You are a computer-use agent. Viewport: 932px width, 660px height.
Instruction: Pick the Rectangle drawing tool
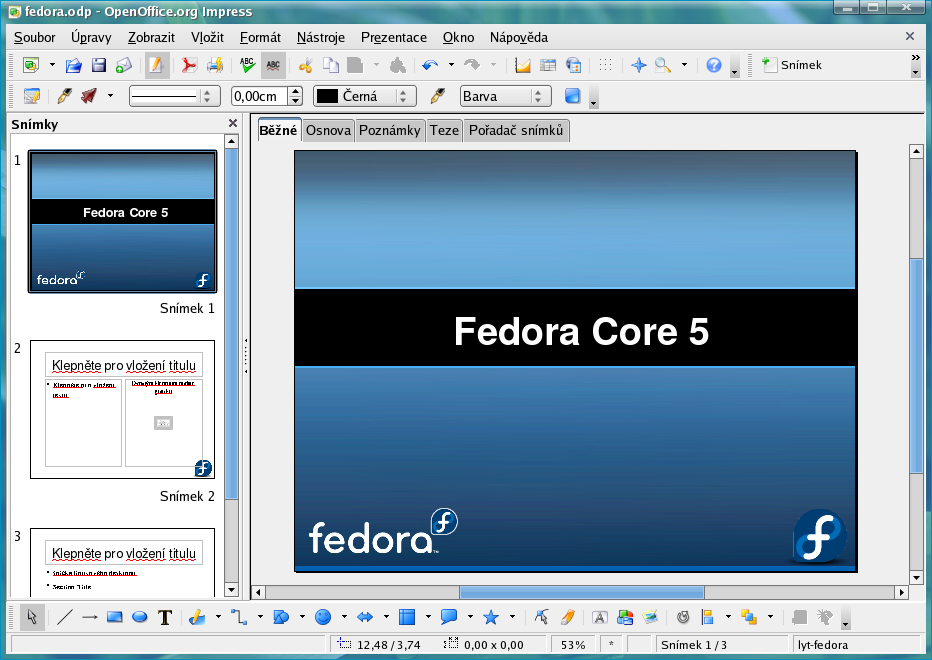tap(115, 618)
